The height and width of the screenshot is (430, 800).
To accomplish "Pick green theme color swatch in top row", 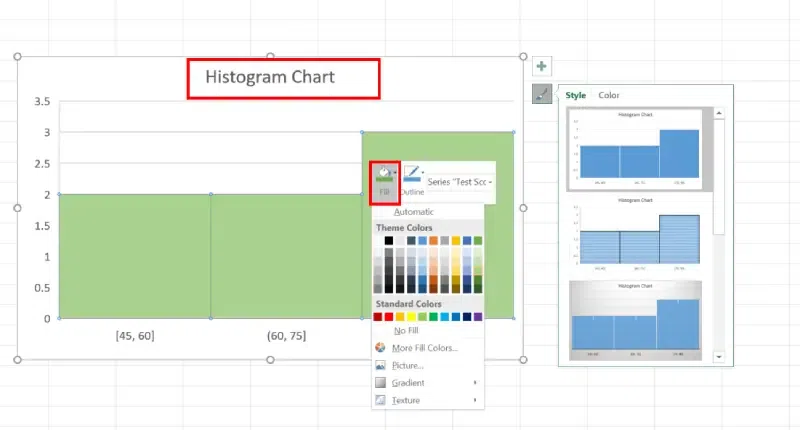I will (478, 240).
